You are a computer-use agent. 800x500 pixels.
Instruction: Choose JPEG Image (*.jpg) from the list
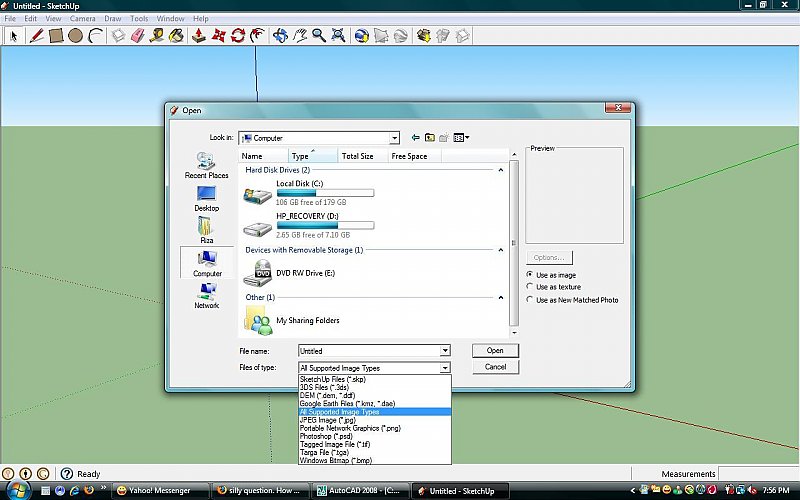(328, 419)
